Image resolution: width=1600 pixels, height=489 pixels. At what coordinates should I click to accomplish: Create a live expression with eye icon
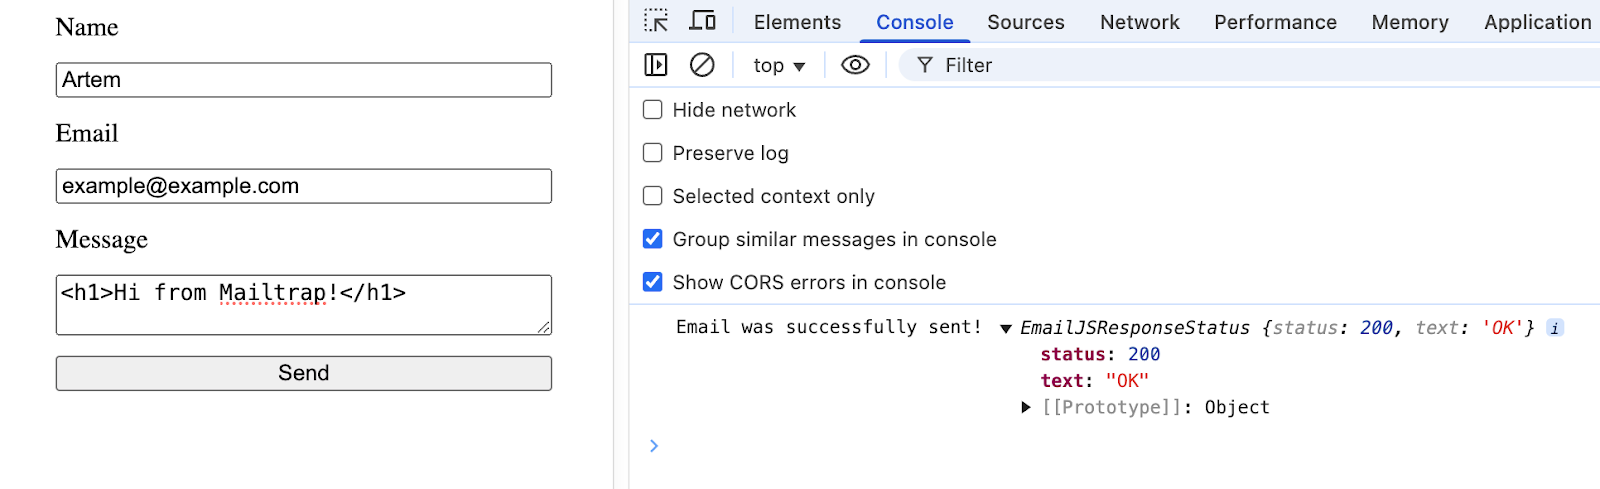click(855, 65)
